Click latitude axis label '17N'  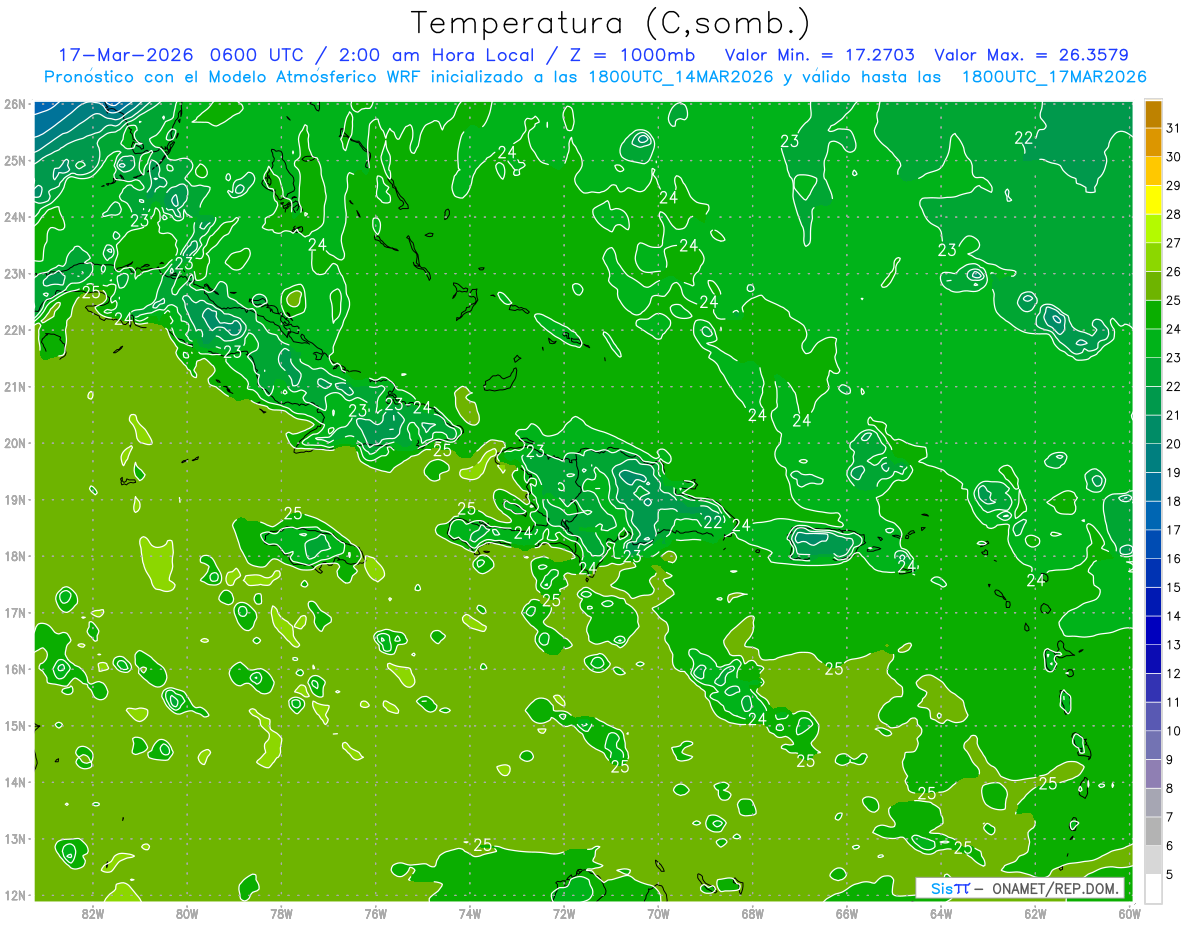pyautogui.click(x=14, y=612)
